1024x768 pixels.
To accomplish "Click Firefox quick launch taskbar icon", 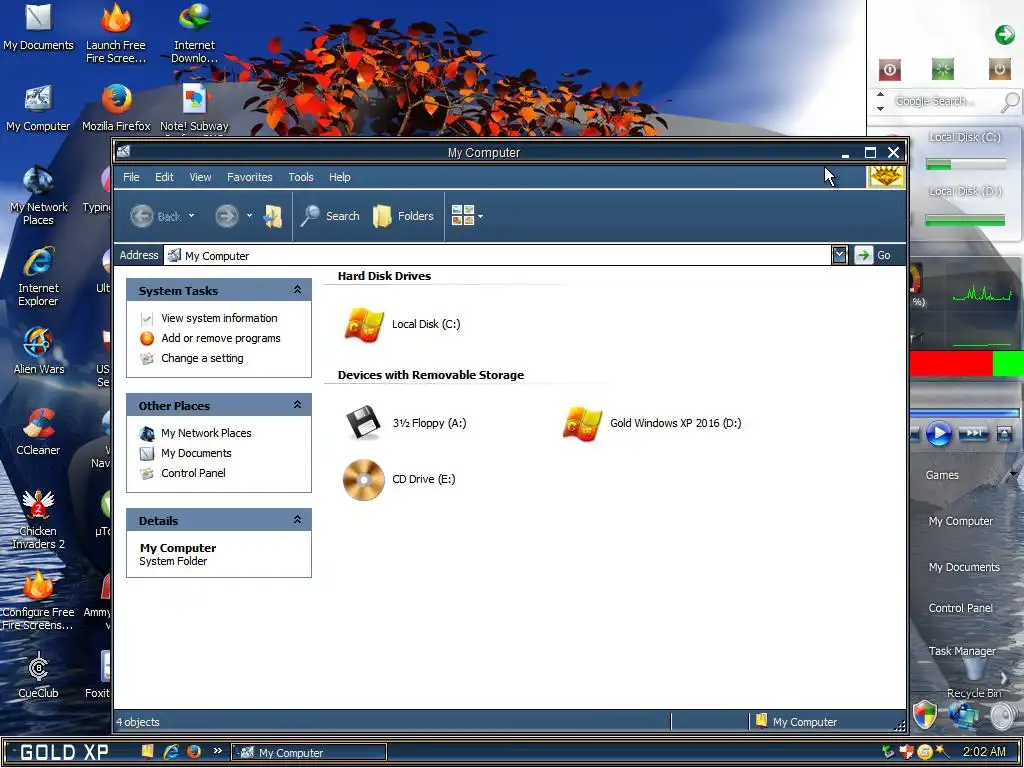I will [194, 752].
